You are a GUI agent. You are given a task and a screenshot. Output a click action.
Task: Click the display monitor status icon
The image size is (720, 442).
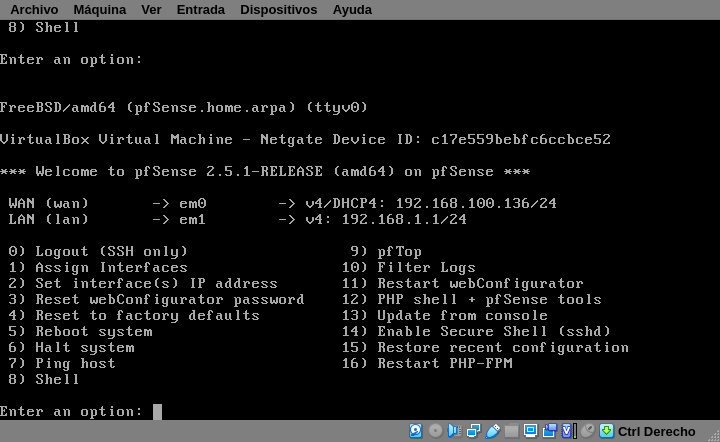(530, 431)
